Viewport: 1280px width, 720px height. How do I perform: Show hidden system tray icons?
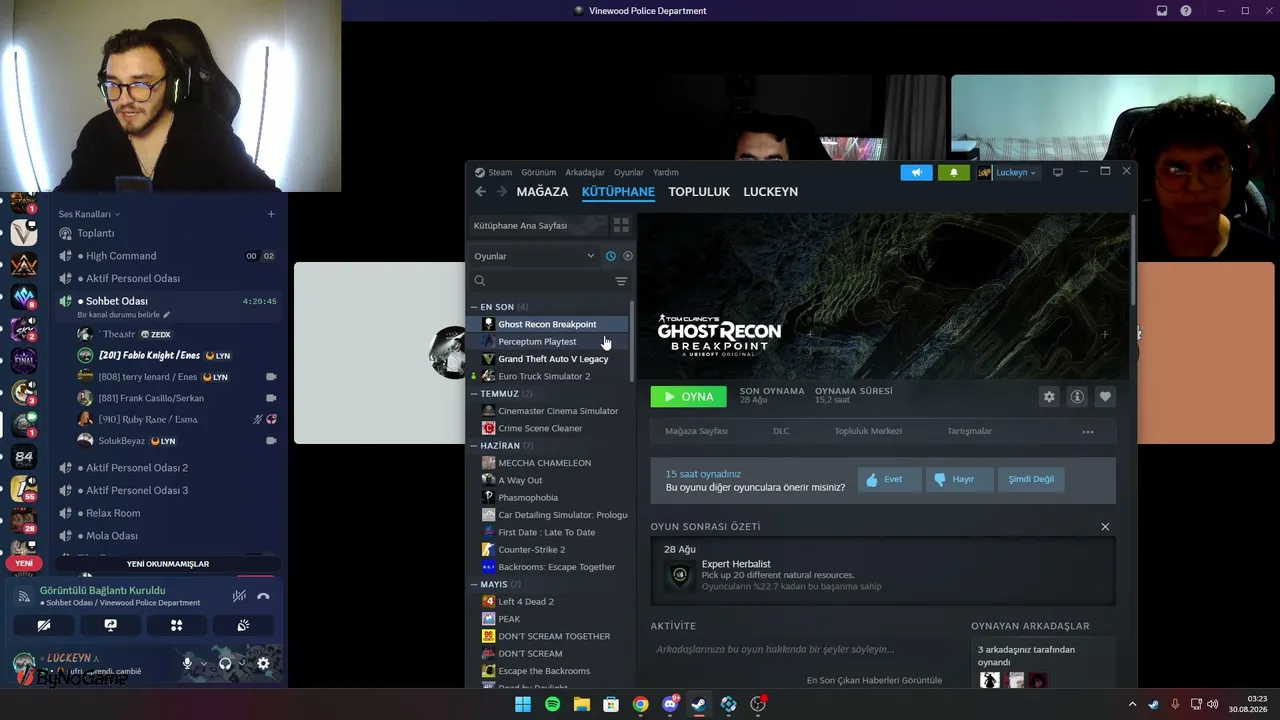(1132, 704)
